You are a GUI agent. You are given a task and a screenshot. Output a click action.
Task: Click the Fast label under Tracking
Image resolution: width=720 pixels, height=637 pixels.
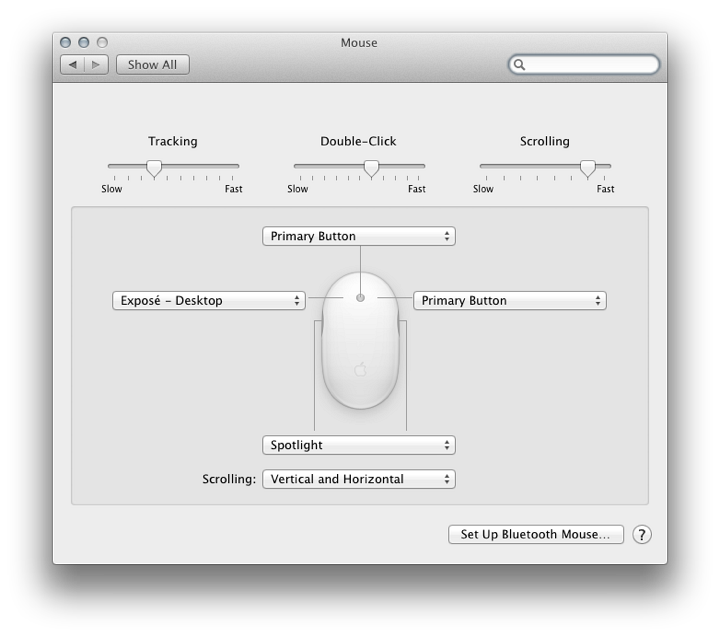233,189
